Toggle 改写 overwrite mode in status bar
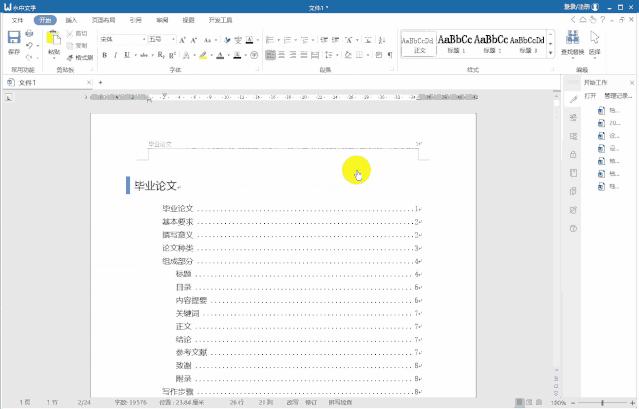Image resolution: width=639 pixels, height=409 pixels. [292, 402]
